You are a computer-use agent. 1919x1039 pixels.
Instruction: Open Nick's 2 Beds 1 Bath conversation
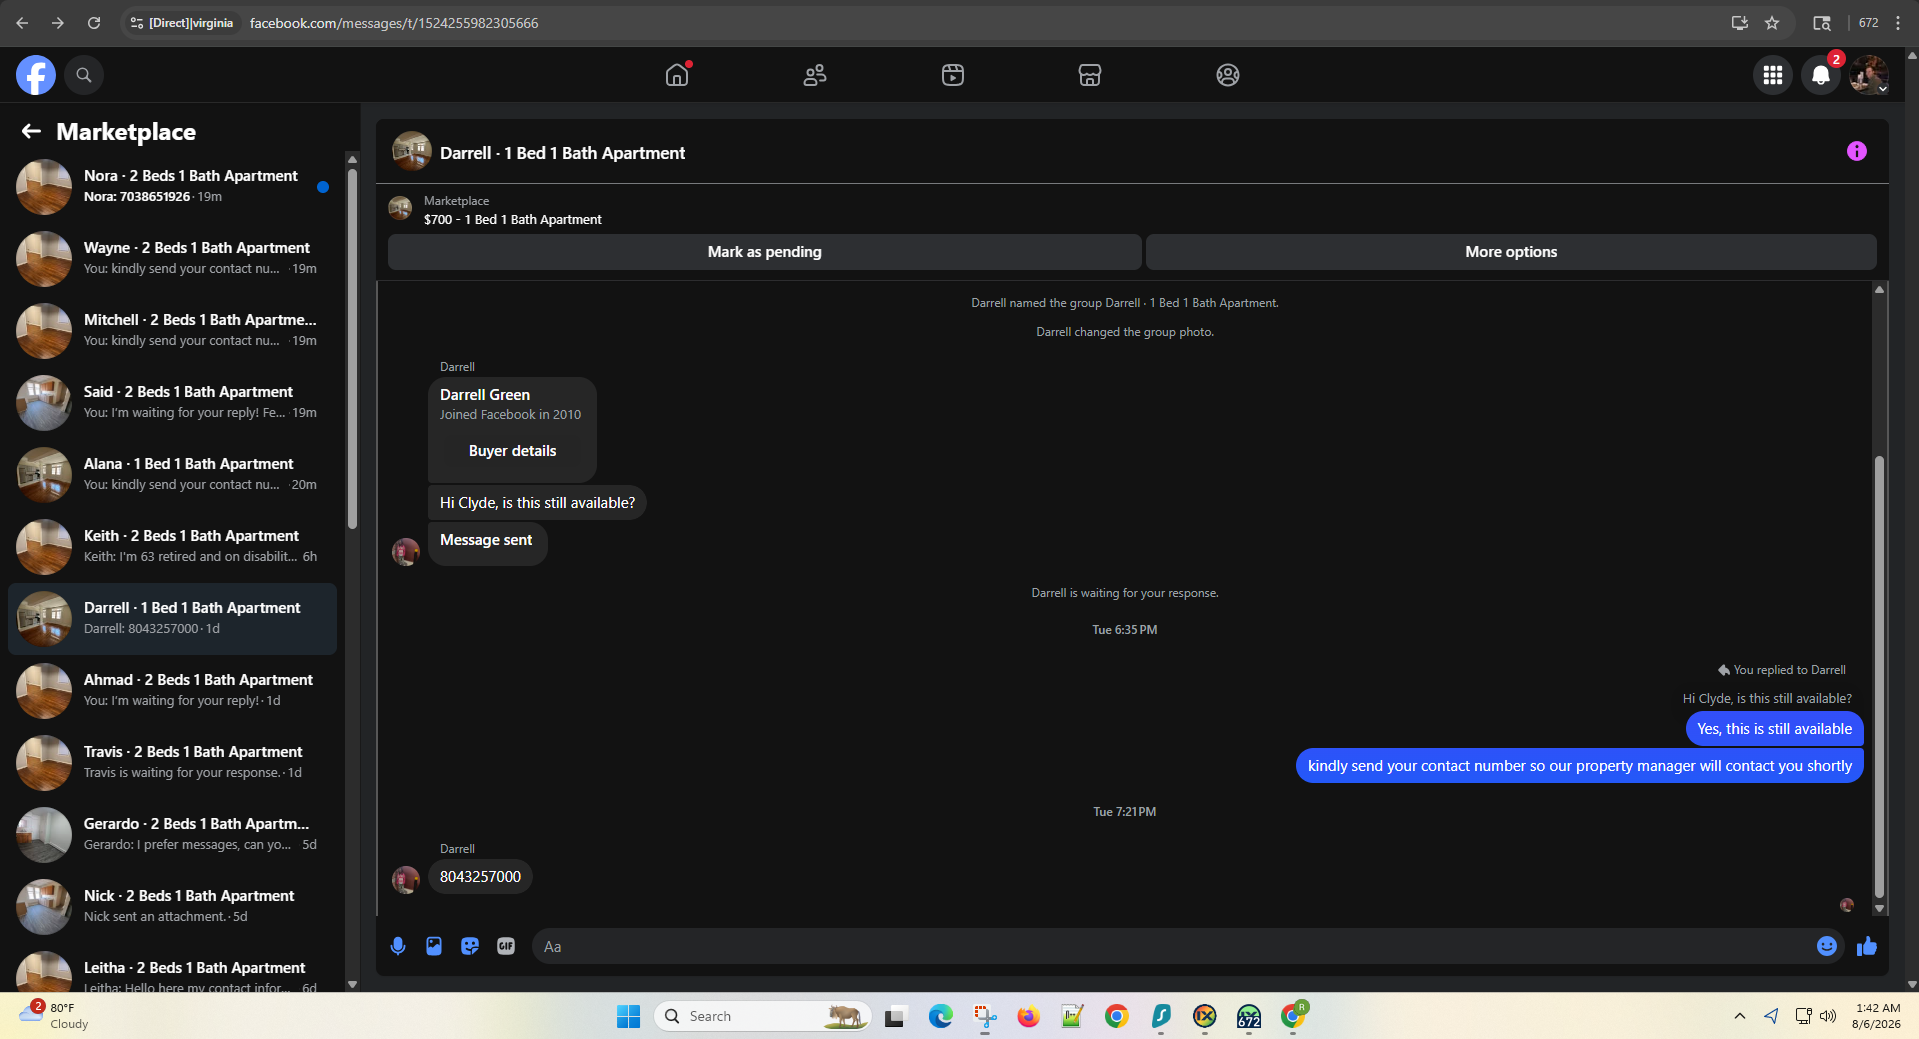[172, 907]
